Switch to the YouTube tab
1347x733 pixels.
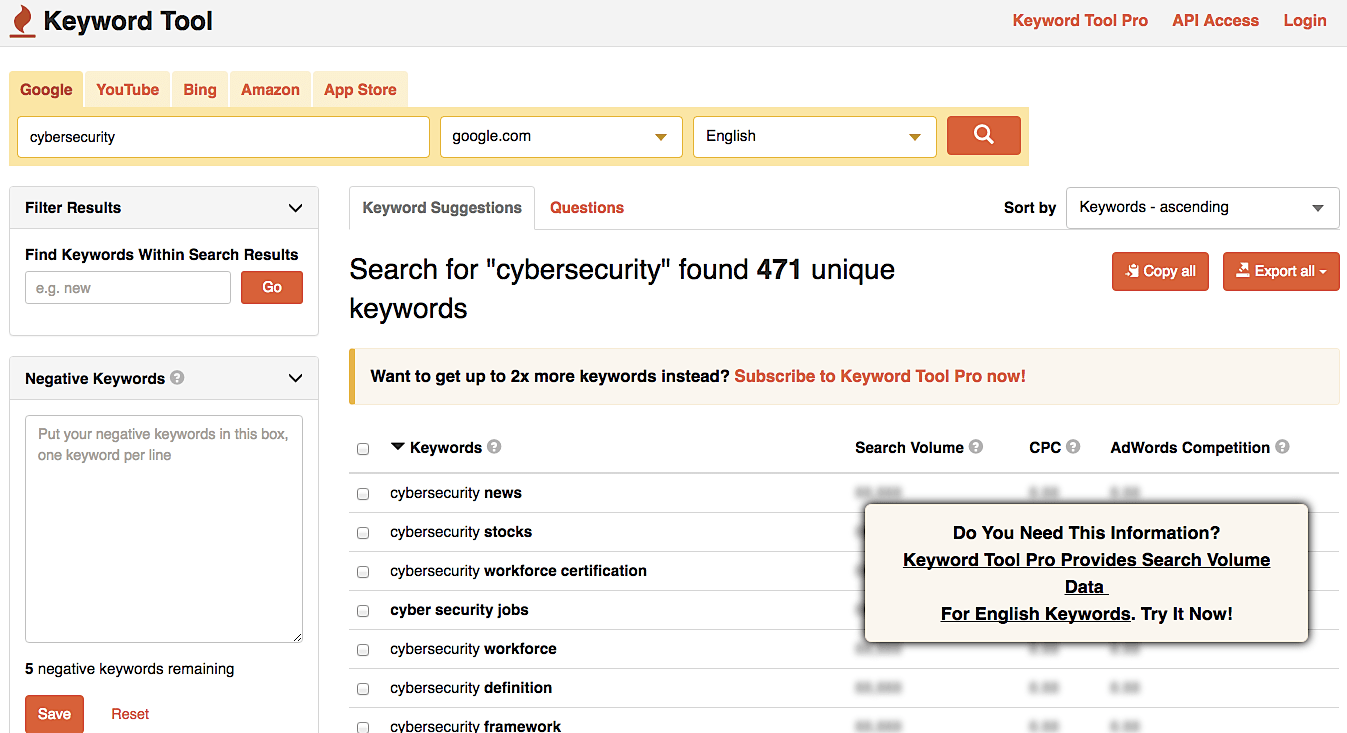[x=127, y=89]
